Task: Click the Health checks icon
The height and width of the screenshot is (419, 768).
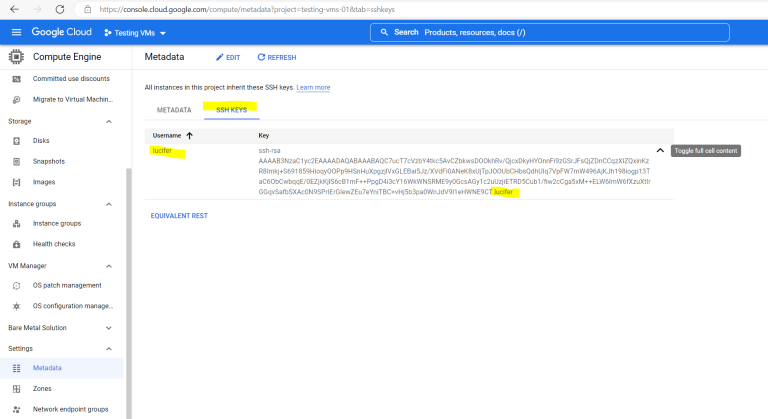Action: [x=17, y=244]
